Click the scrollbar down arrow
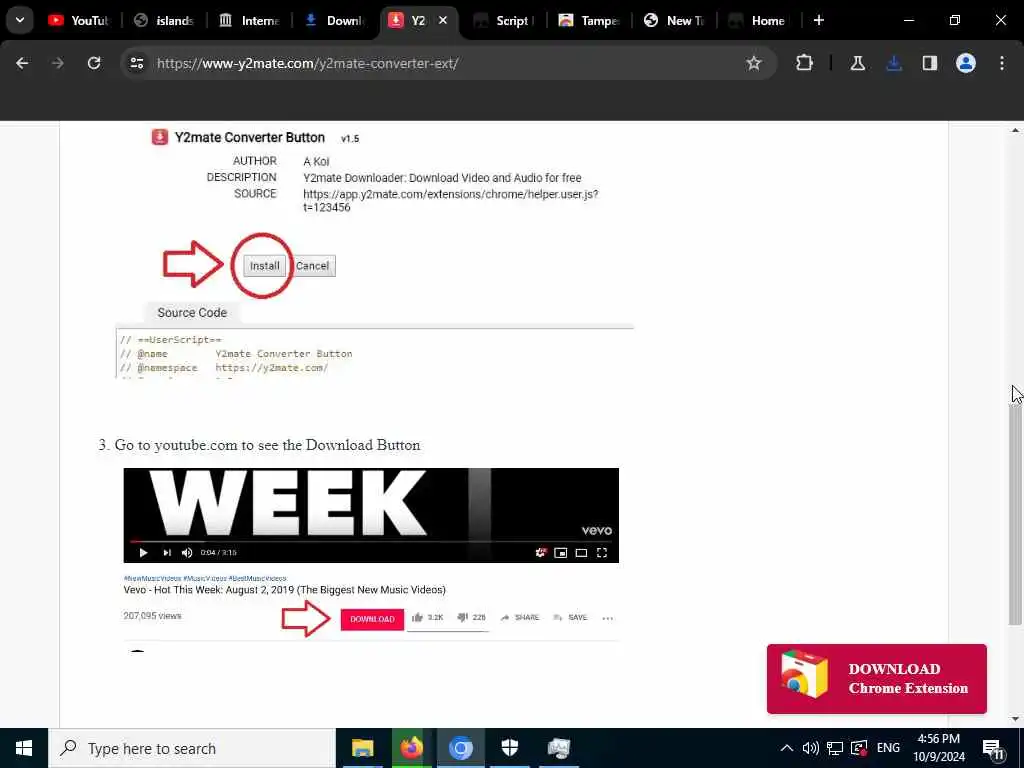 pos(1015,719)
